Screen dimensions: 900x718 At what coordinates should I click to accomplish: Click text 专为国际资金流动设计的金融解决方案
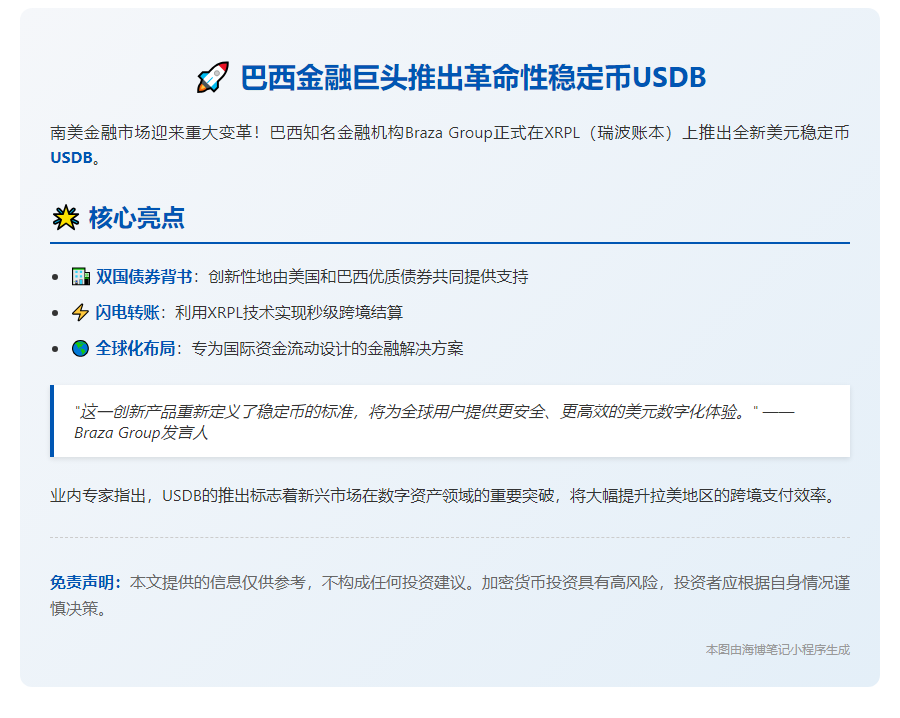tap(327, 348)
